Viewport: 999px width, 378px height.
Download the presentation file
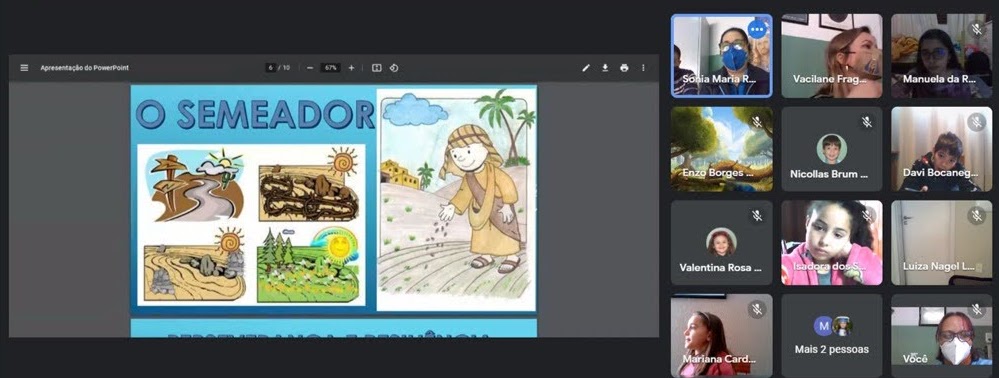coord(605,68)
